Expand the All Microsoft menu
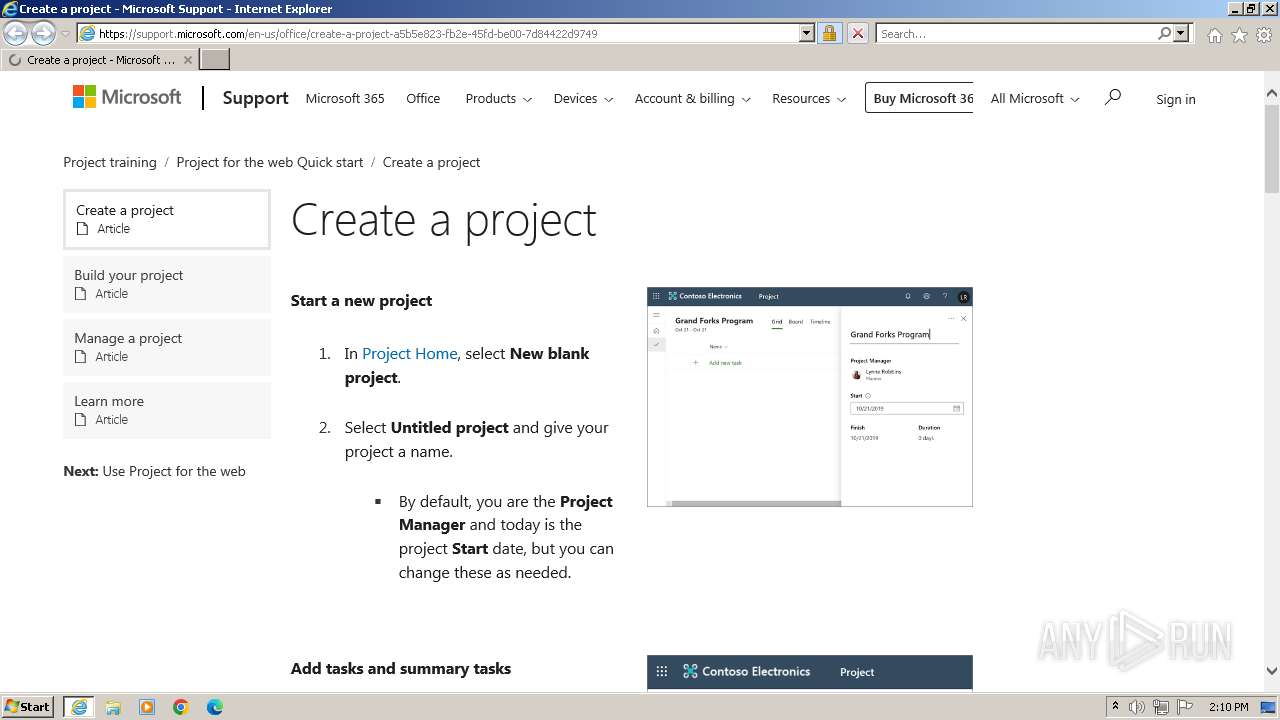Viewport: 1280px width, 720px height. (1035, 98)
